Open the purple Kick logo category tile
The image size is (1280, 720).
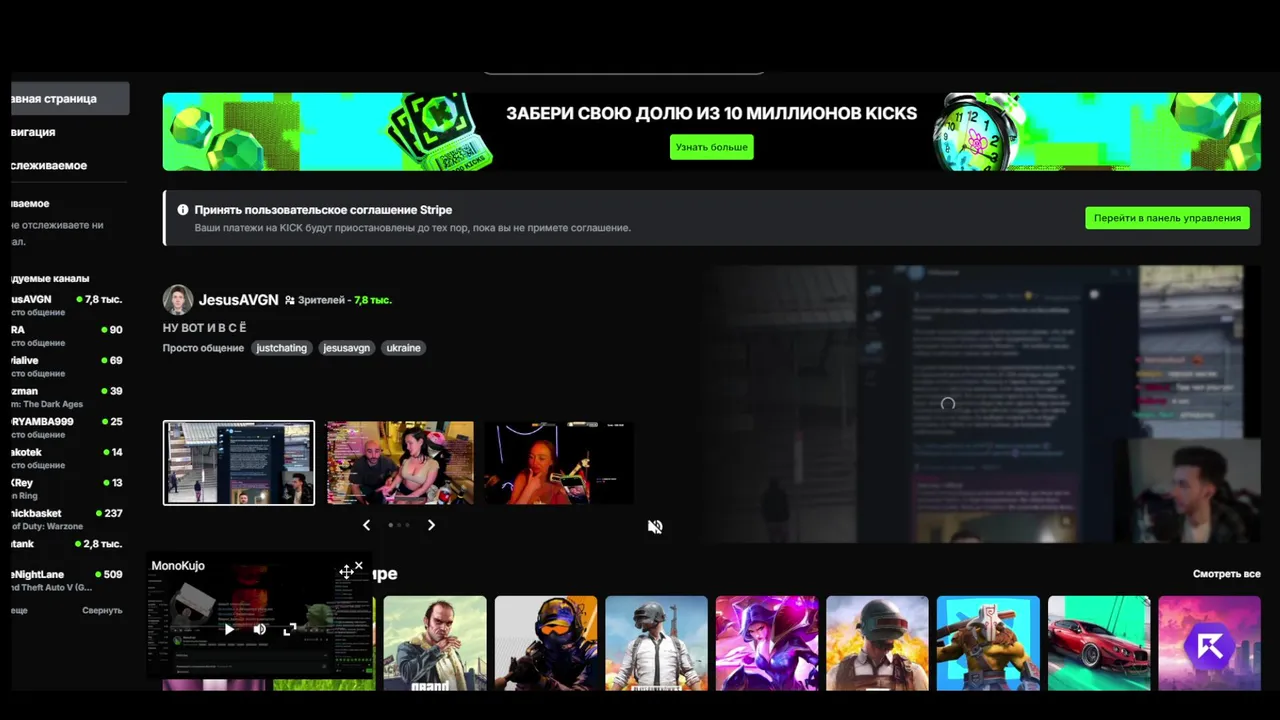pos(1210,643)
